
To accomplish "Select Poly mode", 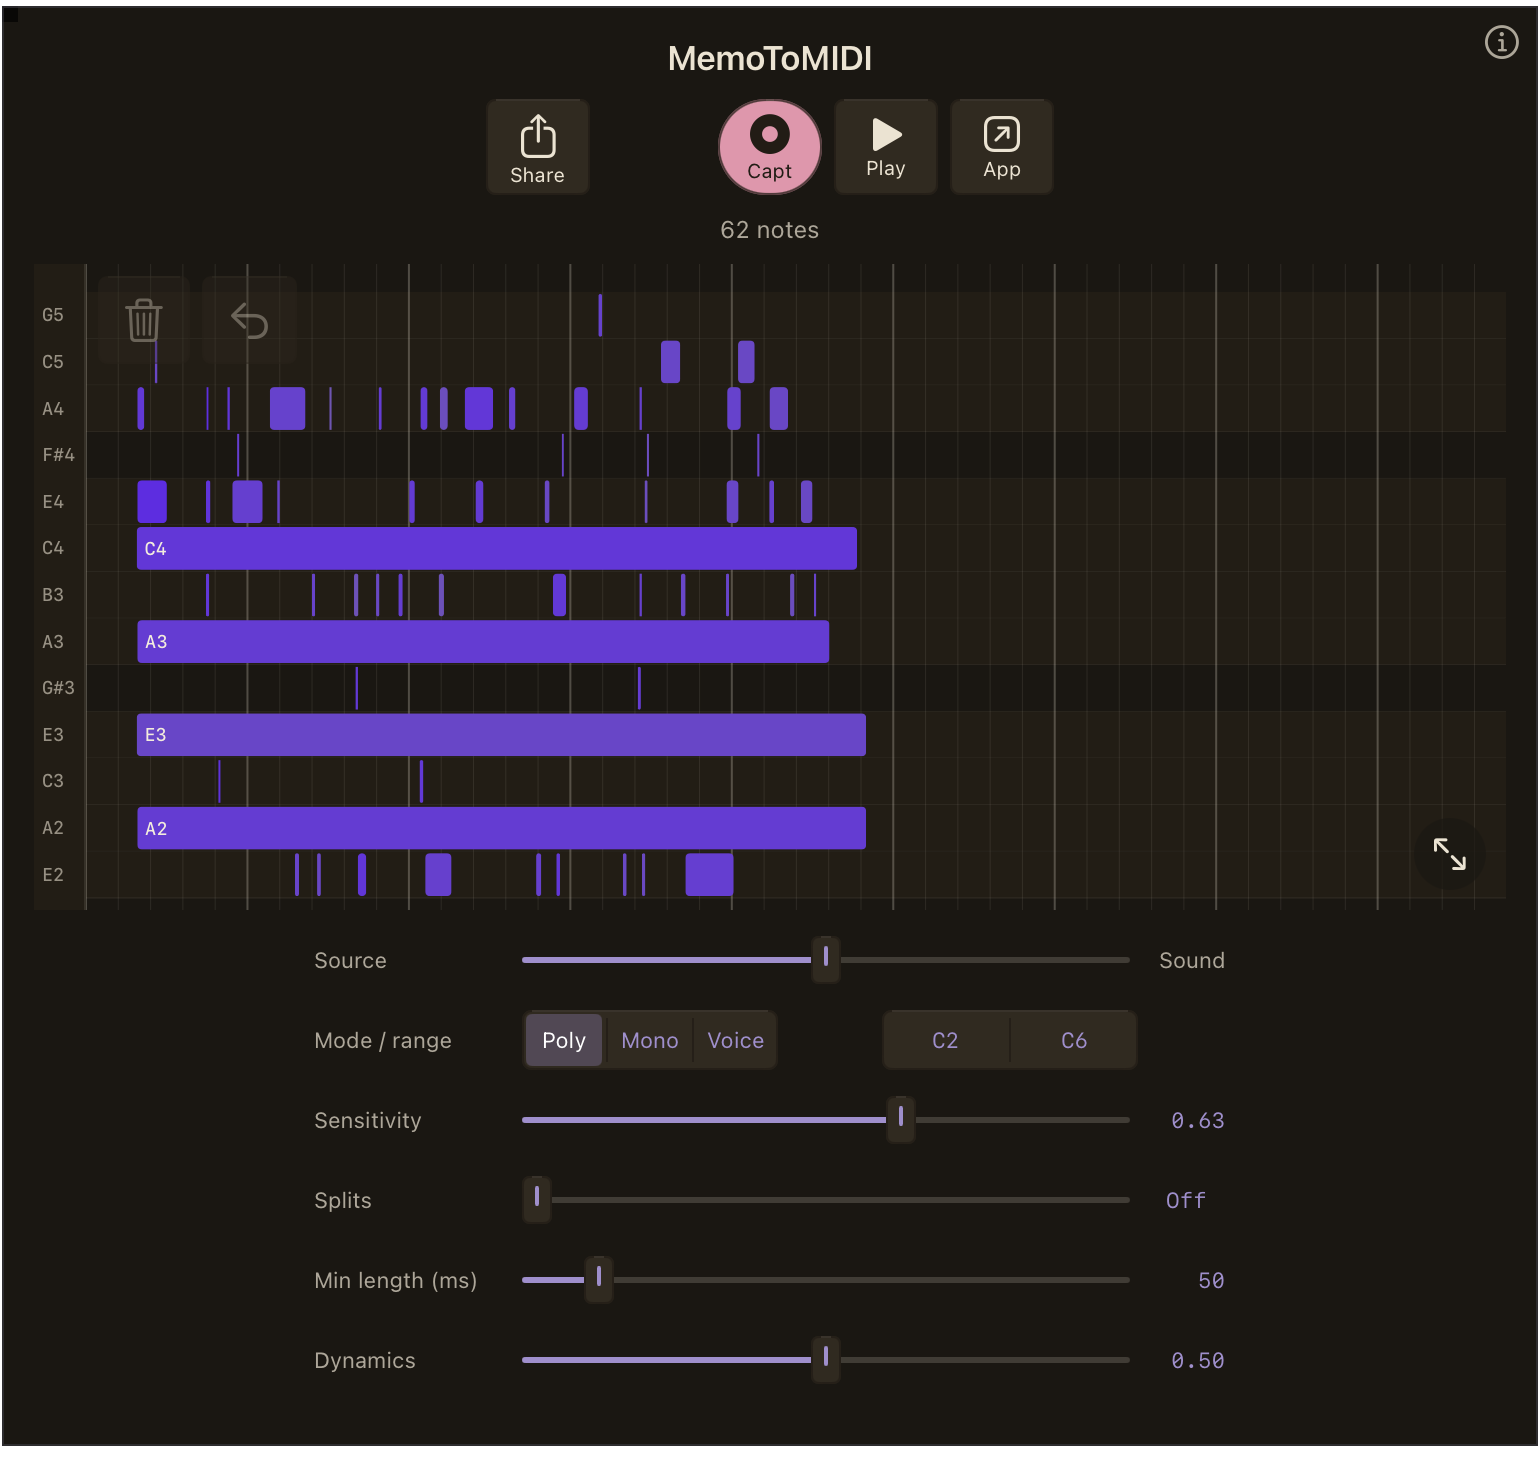I will click(x=564, y=1040).
